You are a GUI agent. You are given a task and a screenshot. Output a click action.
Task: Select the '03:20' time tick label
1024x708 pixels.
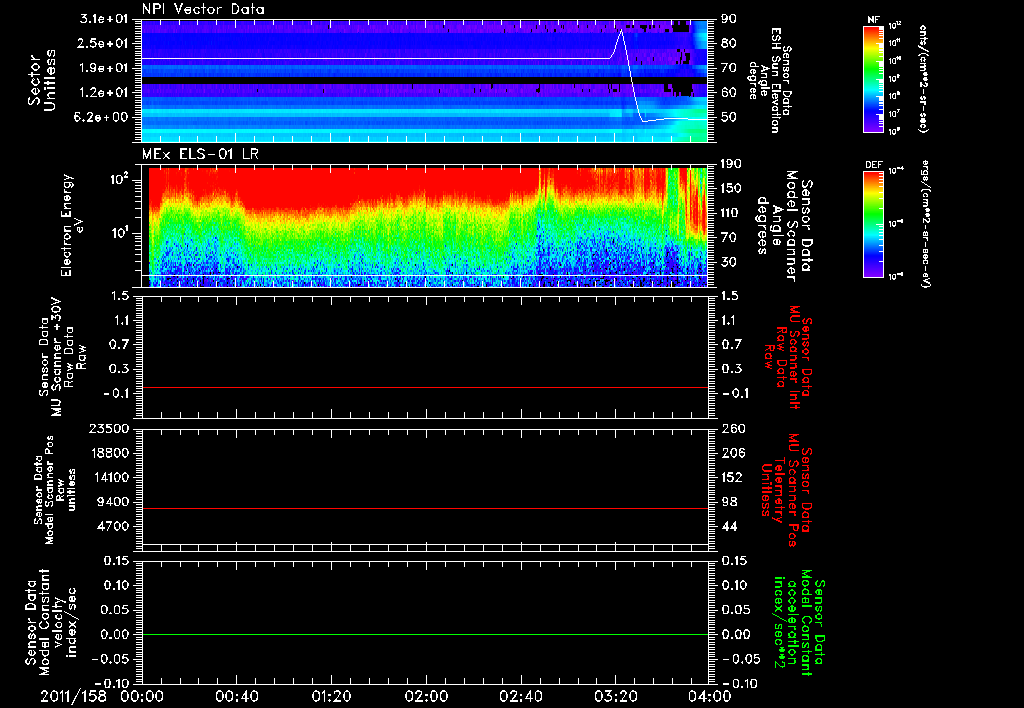[615, 696]
